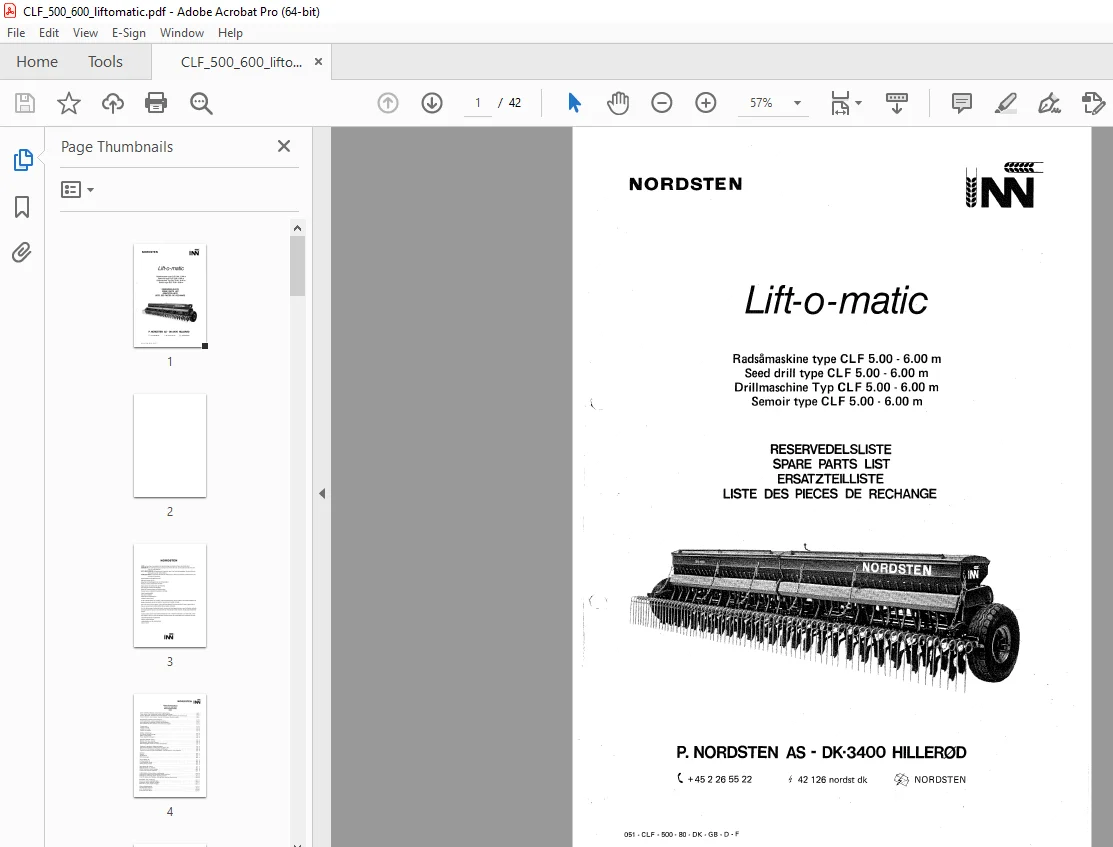Select page 4 thumbnail

click(170, 745)
